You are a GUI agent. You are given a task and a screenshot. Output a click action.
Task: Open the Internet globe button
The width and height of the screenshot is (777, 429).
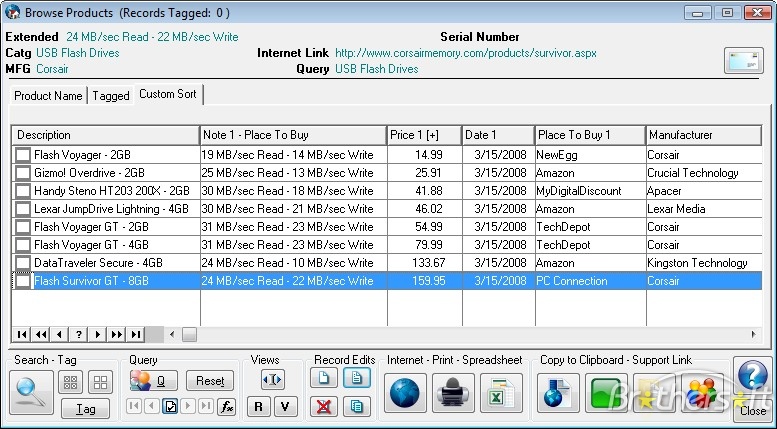[x=405, y=393]
